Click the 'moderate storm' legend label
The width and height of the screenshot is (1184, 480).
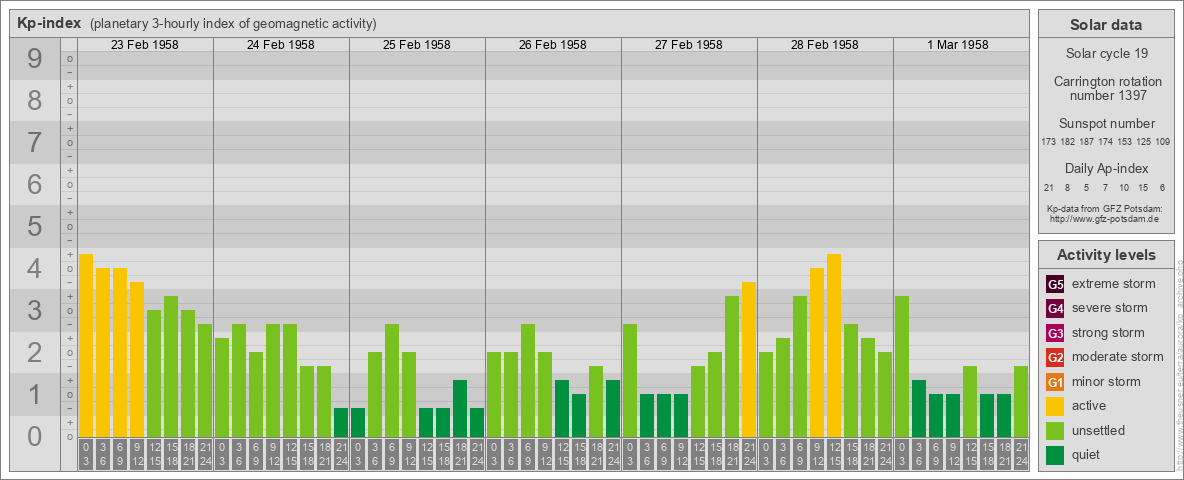coord(1118,356)
